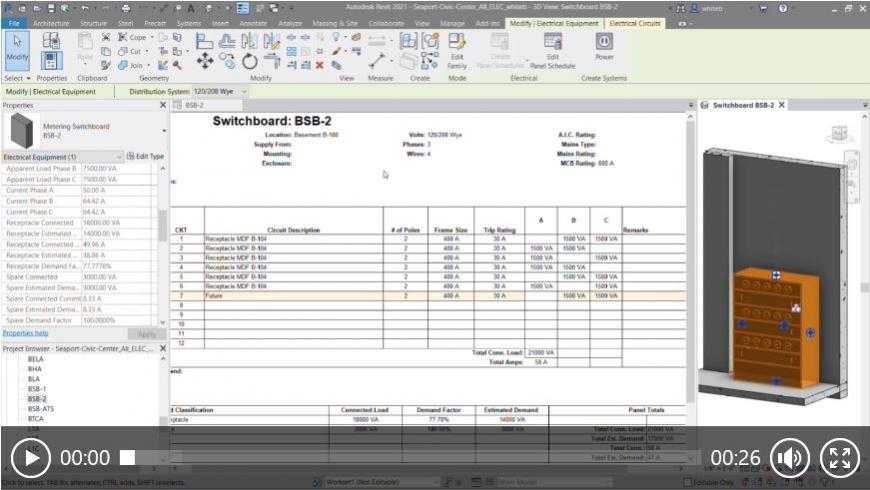
Task: Click the ViewCube in 3D view
Action: 839,133
